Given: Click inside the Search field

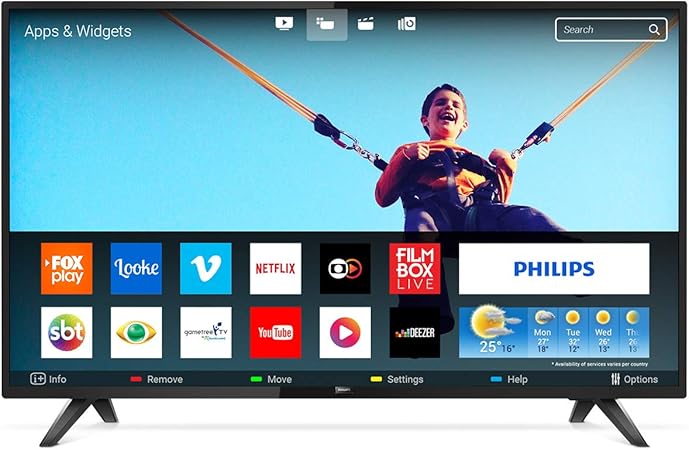Looking at the screenshot, I should coord(611,29).
